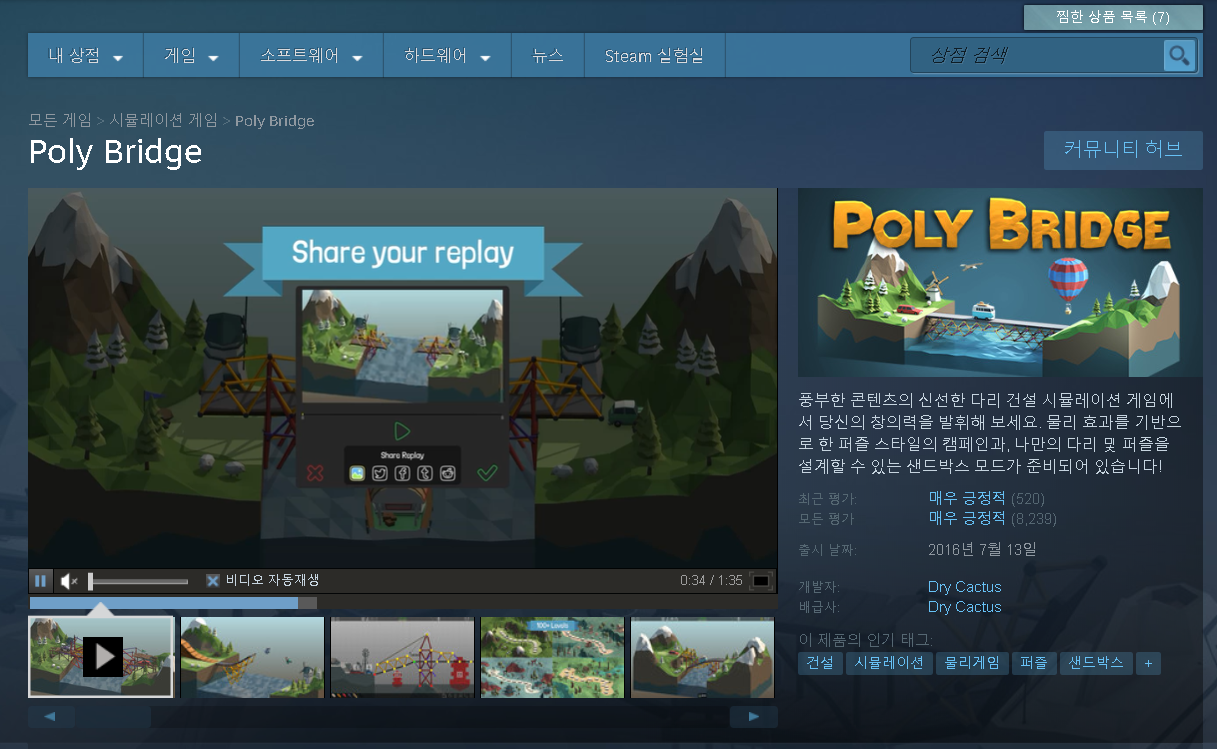Toggle fullscreen for the video player
The height and width of the screenshot is (749, 1217).
pyautogui.click(x=761, y=581)
